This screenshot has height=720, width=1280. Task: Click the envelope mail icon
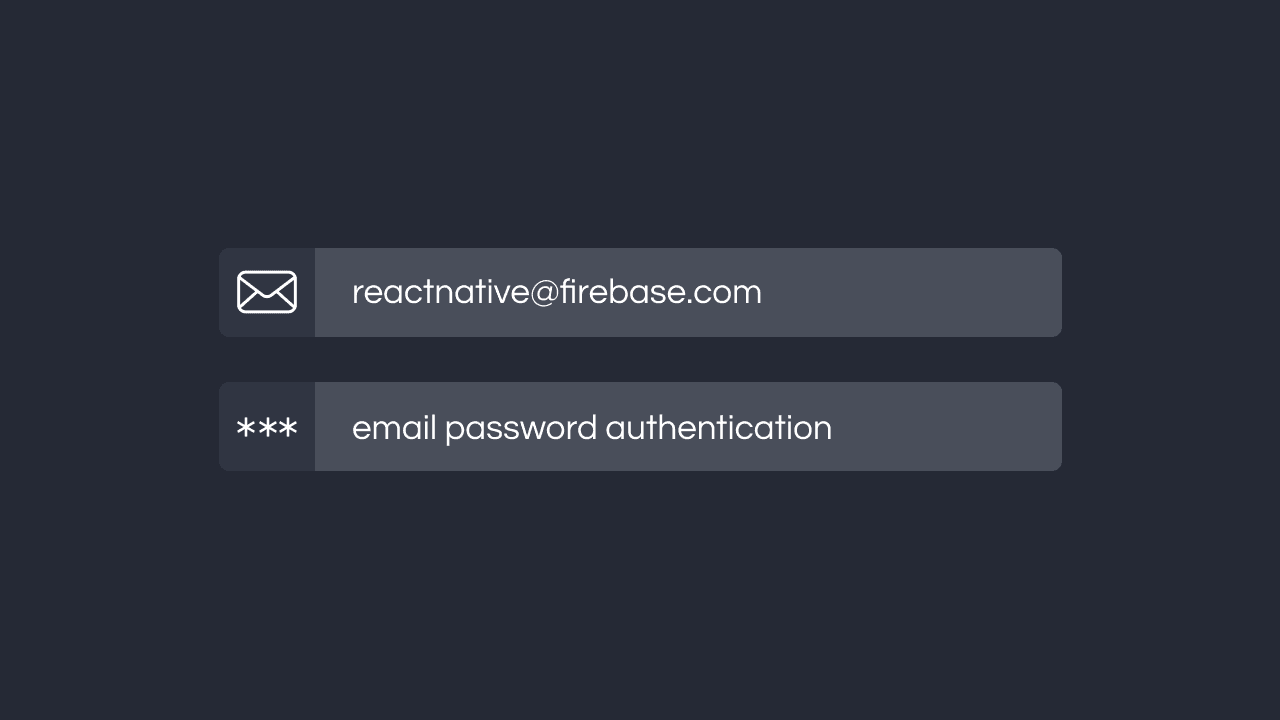pos(267,292)
